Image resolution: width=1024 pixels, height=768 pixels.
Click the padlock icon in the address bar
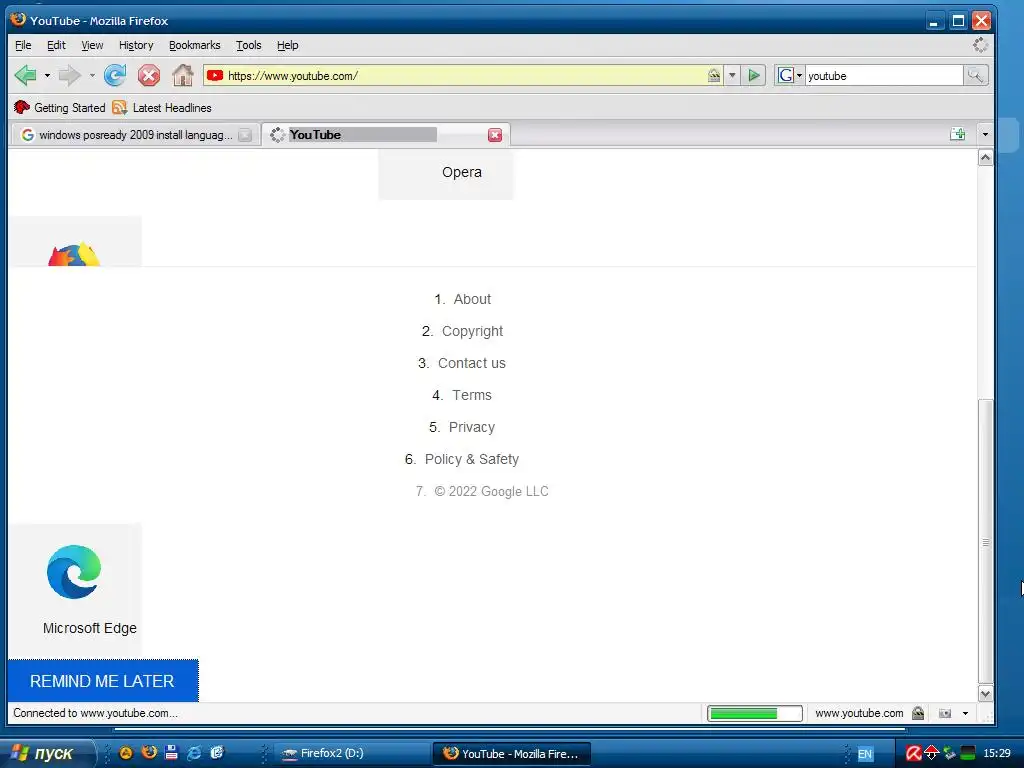point(714,76)
